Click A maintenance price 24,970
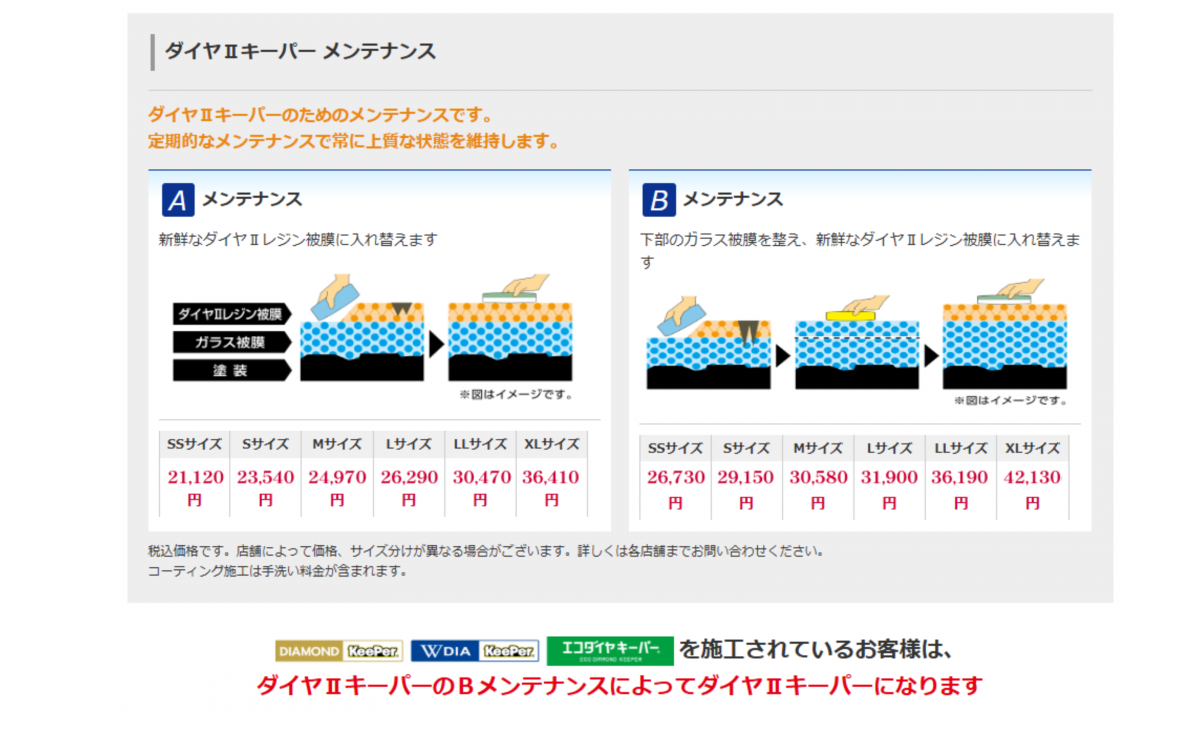The image size is (1200, 755). (337, 478)
